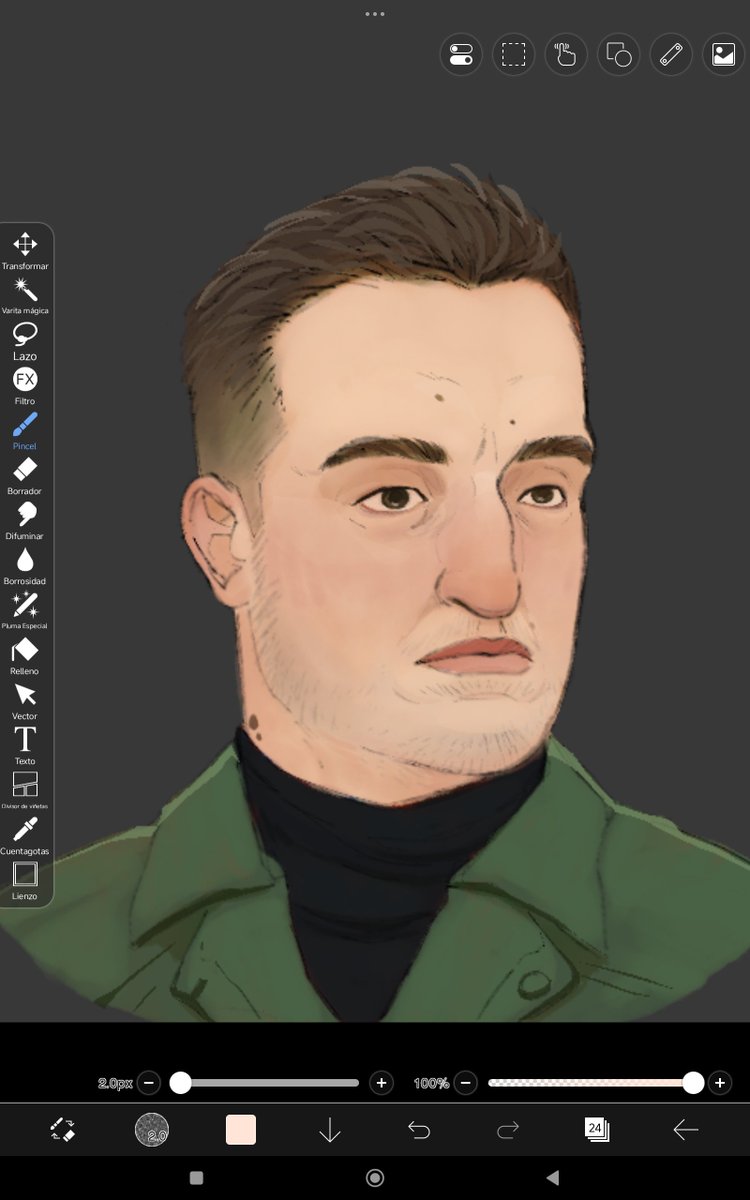Open the layers panel showing 24
The height and width of the screenshot is (1200, 750).
click(597, 1130)
